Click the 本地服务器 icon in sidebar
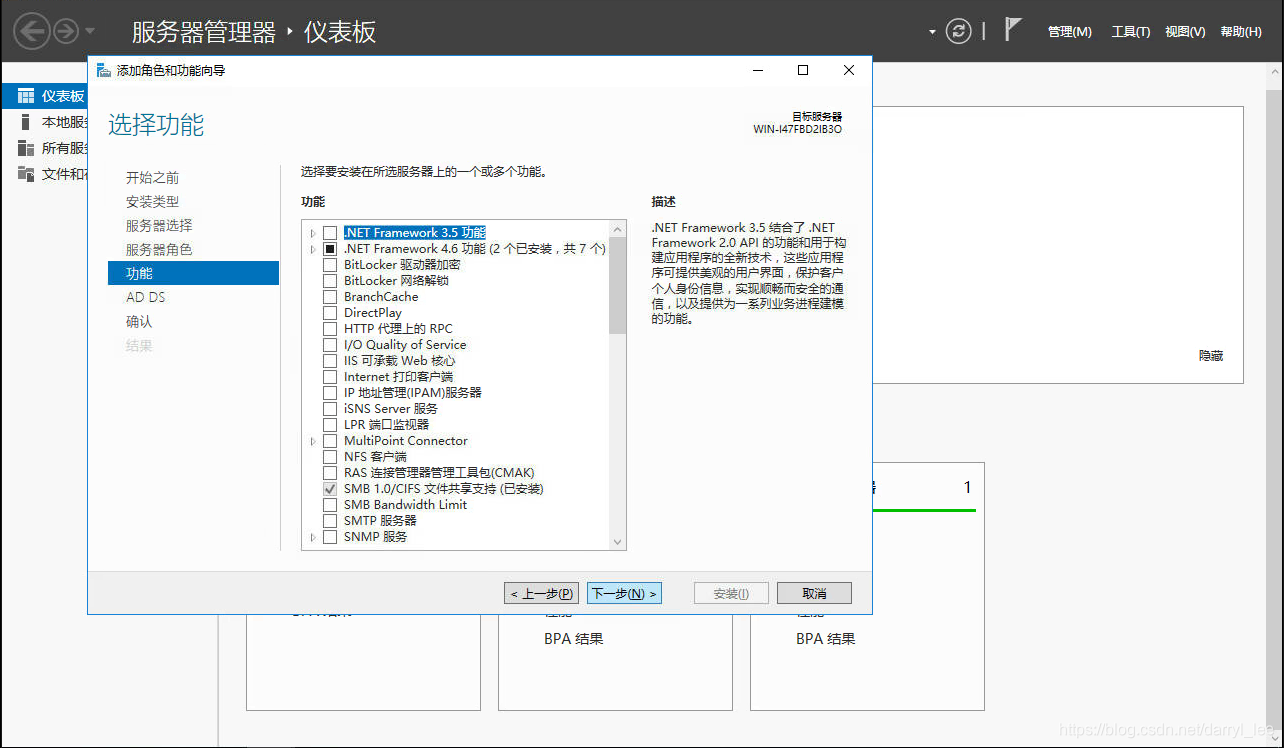Image resolution: width=1284 pixels, height=748 pixels. point(26,122)
